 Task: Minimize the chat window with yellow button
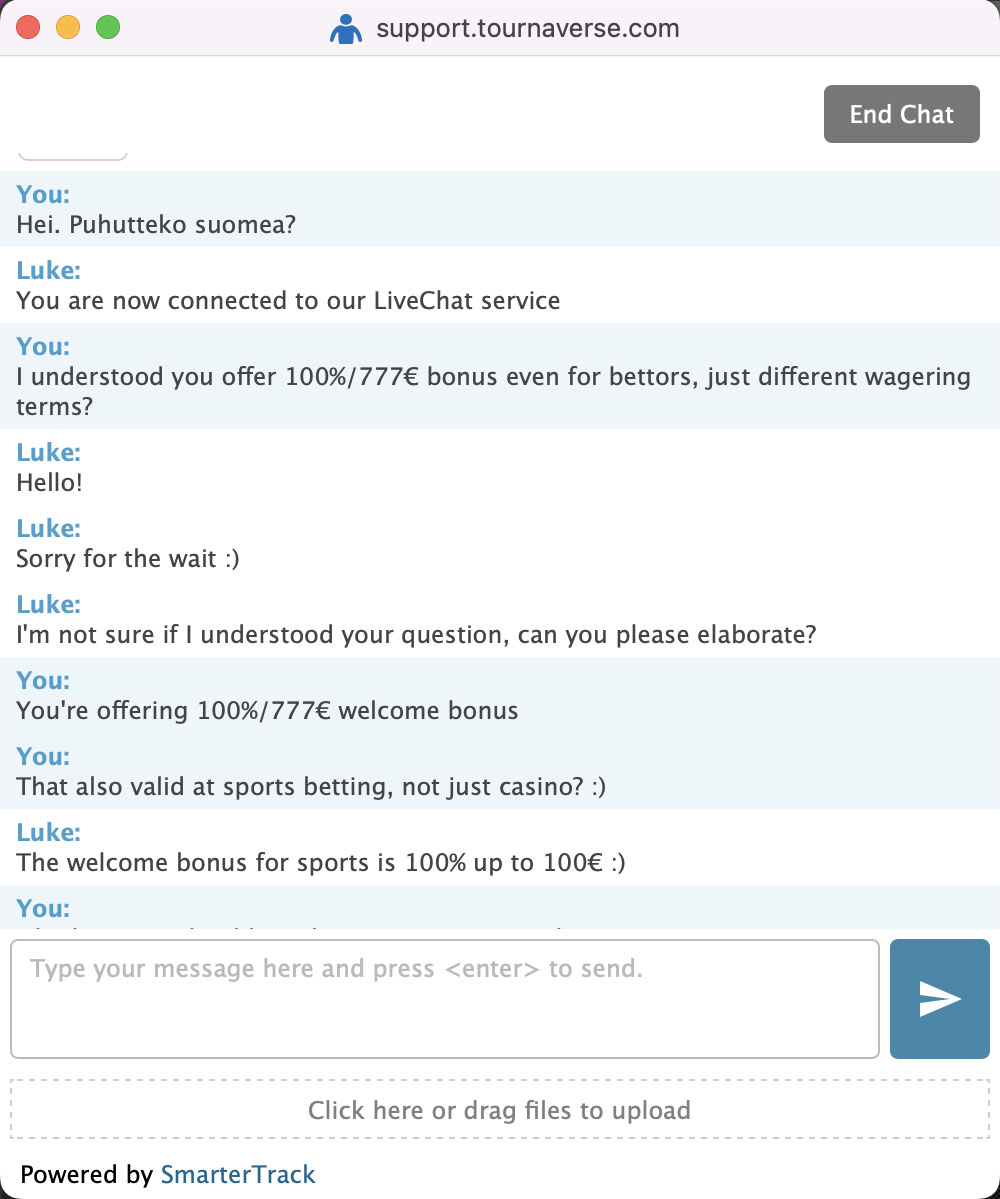pyautogui.click(x=68, y=28)
